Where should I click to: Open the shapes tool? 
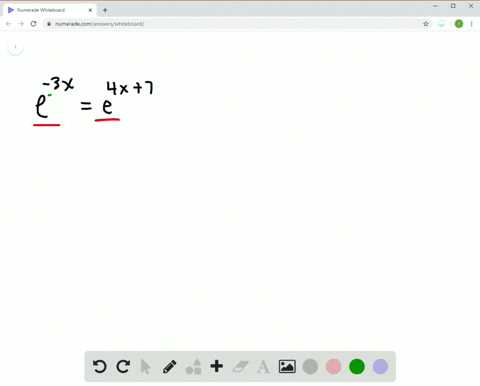[194, 367]
